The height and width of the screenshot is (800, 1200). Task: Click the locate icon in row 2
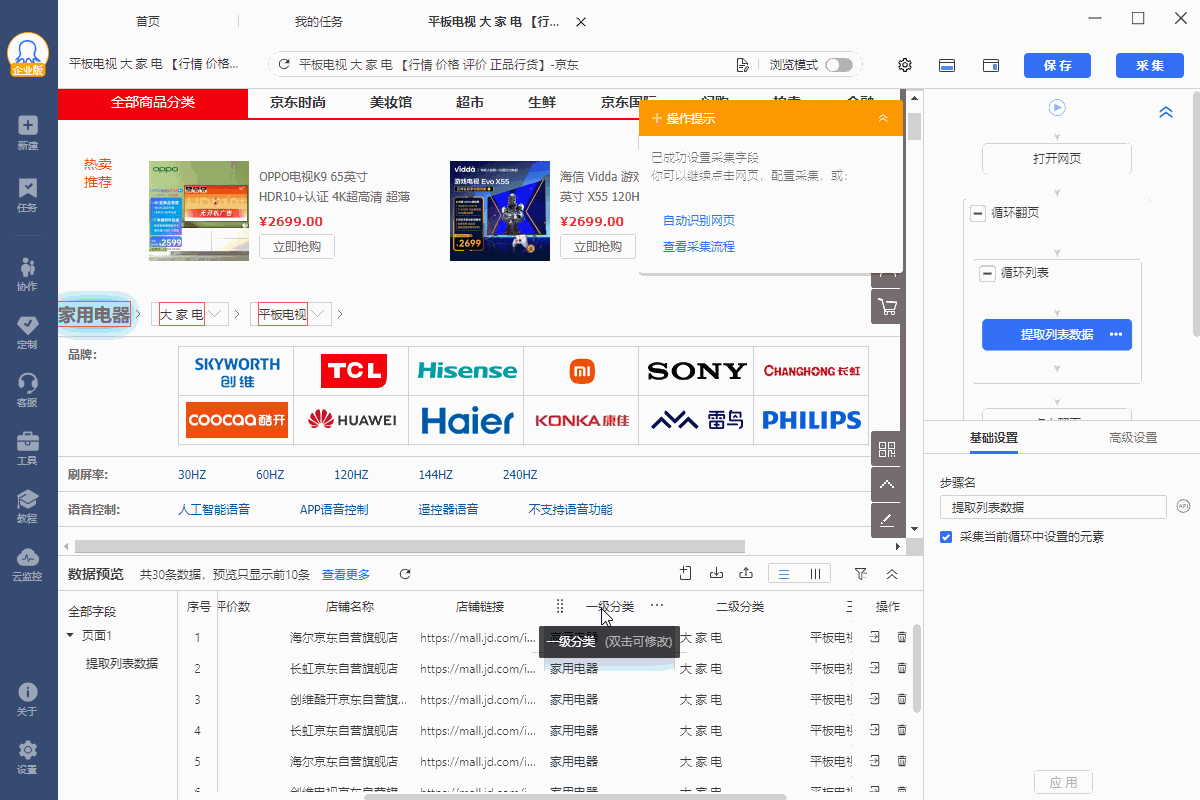[873, 668]
